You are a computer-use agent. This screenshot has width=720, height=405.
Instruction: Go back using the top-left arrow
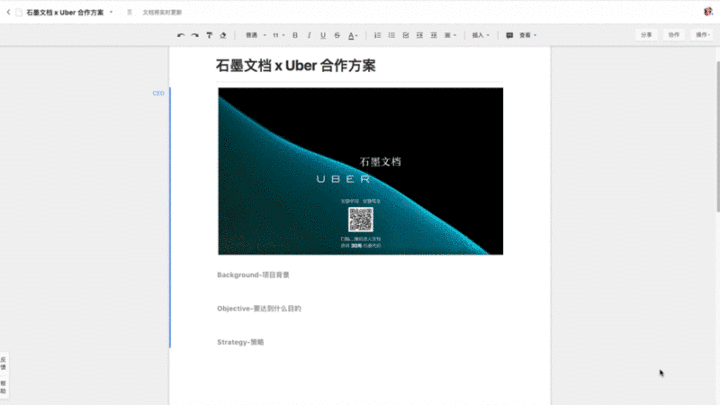[x=8, y=12]
